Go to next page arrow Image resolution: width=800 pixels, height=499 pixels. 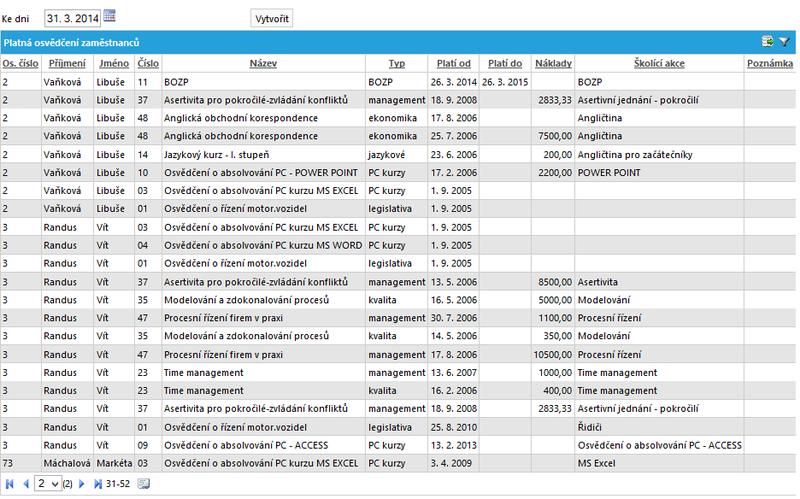pos(81,484)
